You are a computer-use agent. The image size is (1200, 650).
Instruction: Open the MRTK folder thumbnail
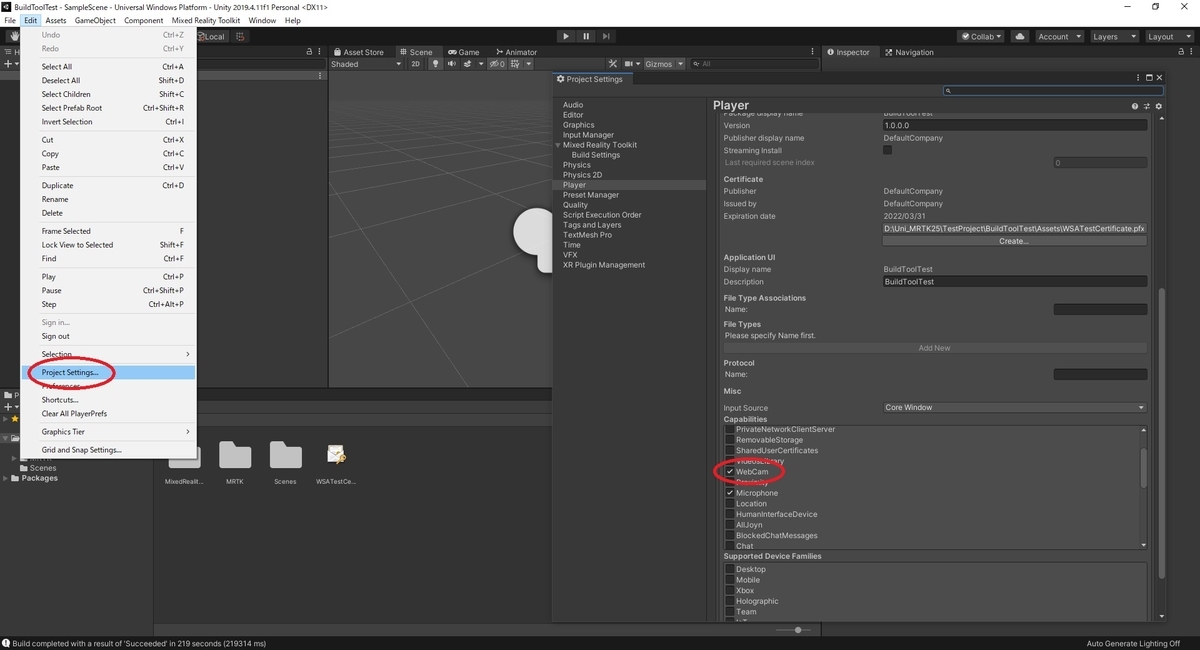[235, 456]
